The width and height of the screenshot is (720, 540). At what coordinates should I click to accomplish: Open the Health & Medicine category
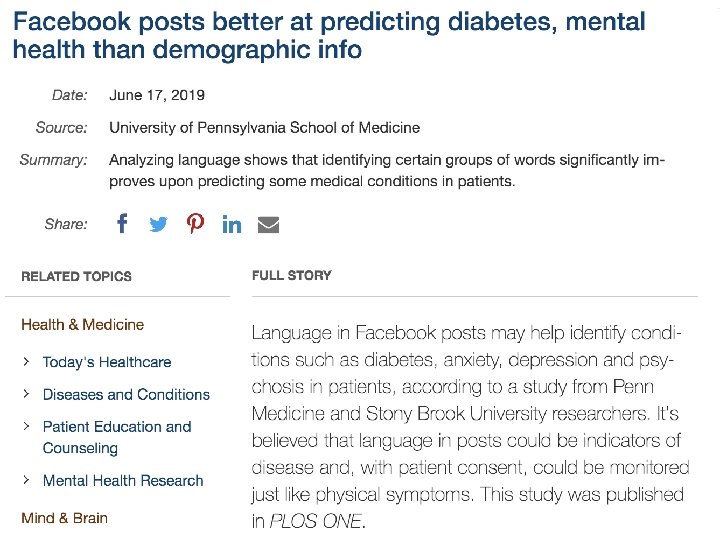[82, 324]
